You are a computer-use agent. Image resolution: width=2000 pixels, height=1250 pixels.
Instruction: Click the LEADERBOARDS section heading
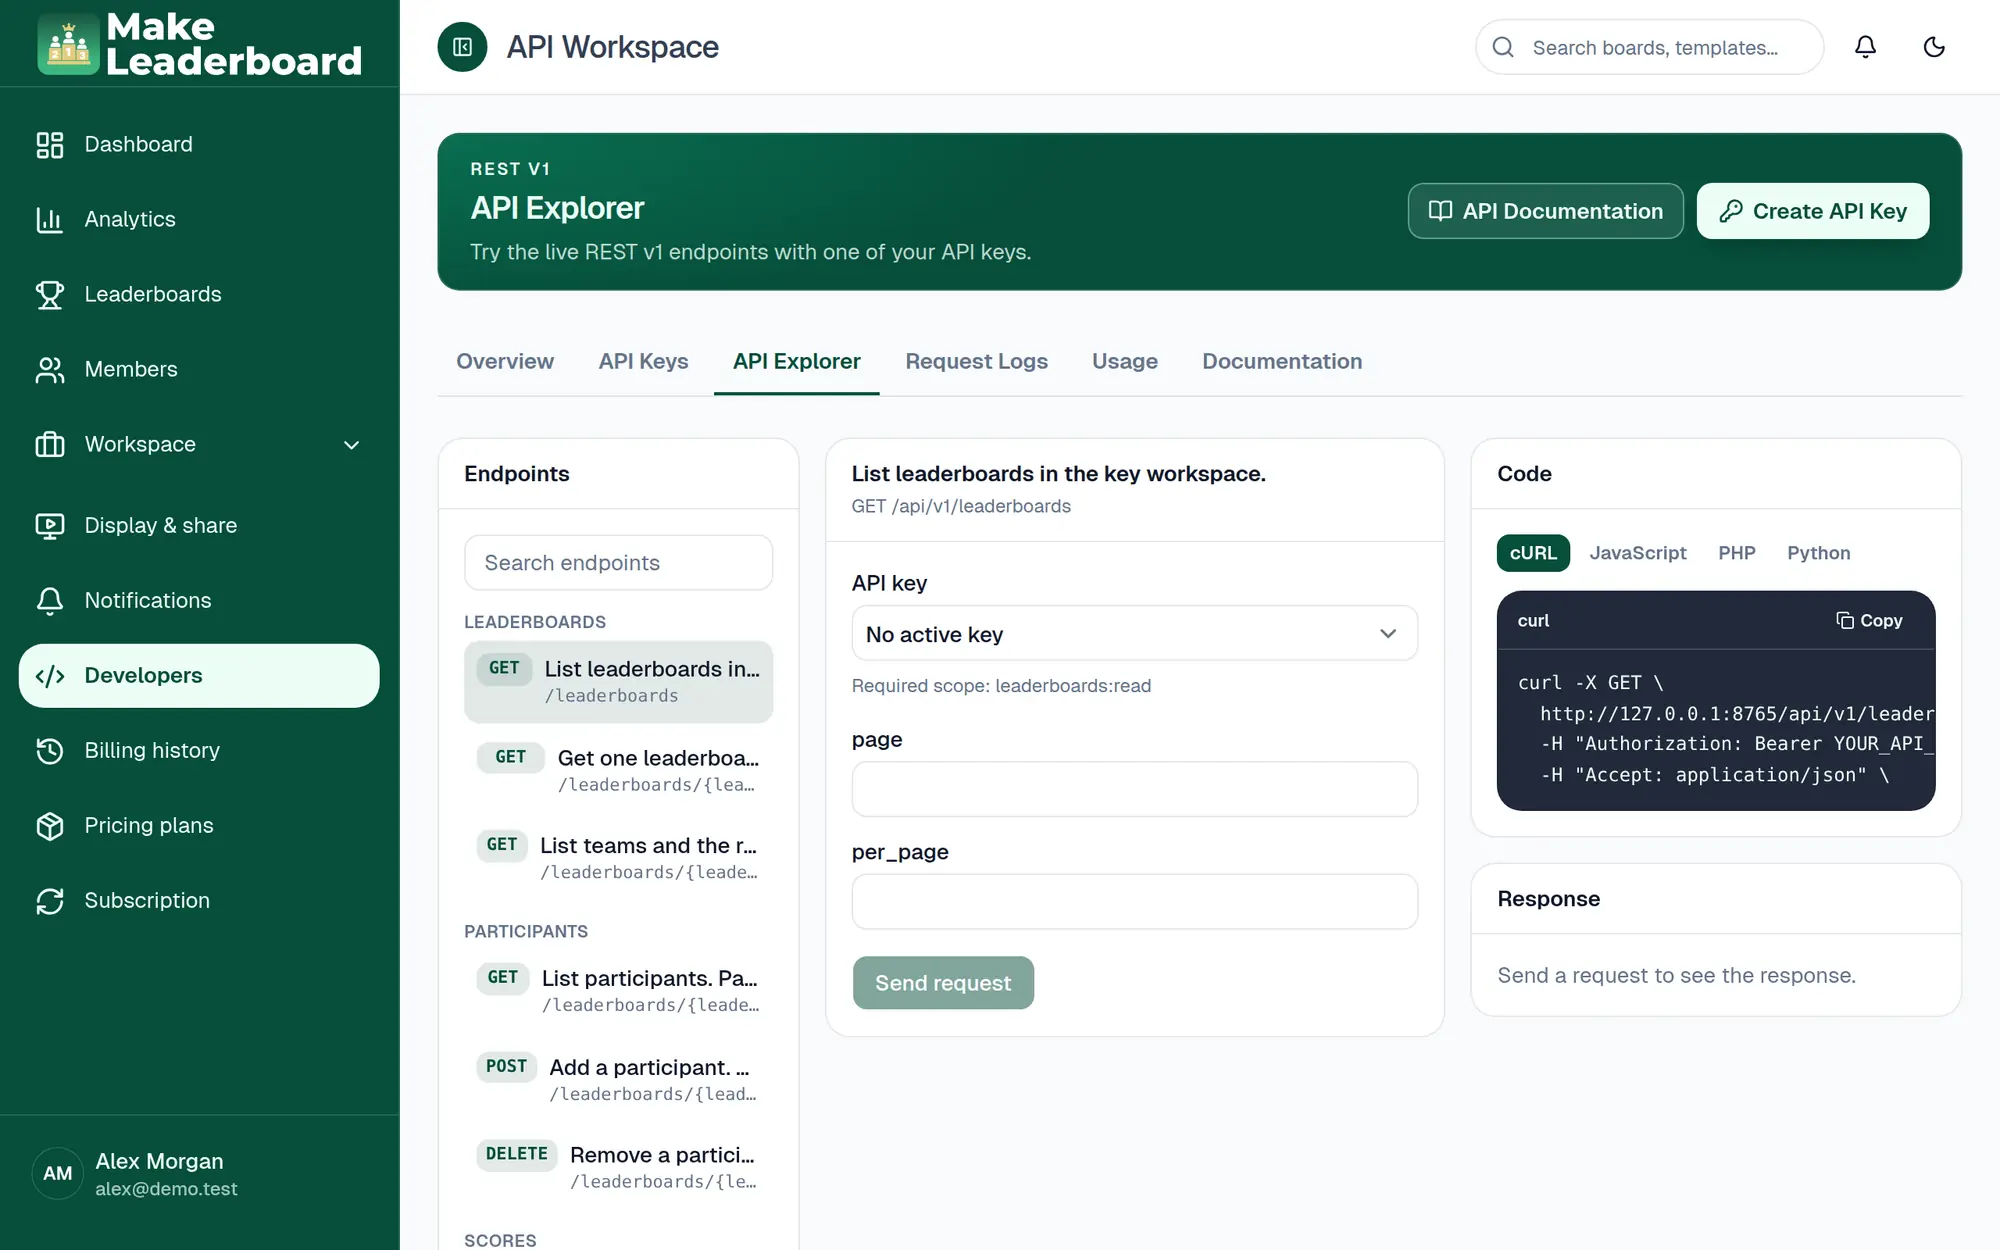(x=535, y=622)
